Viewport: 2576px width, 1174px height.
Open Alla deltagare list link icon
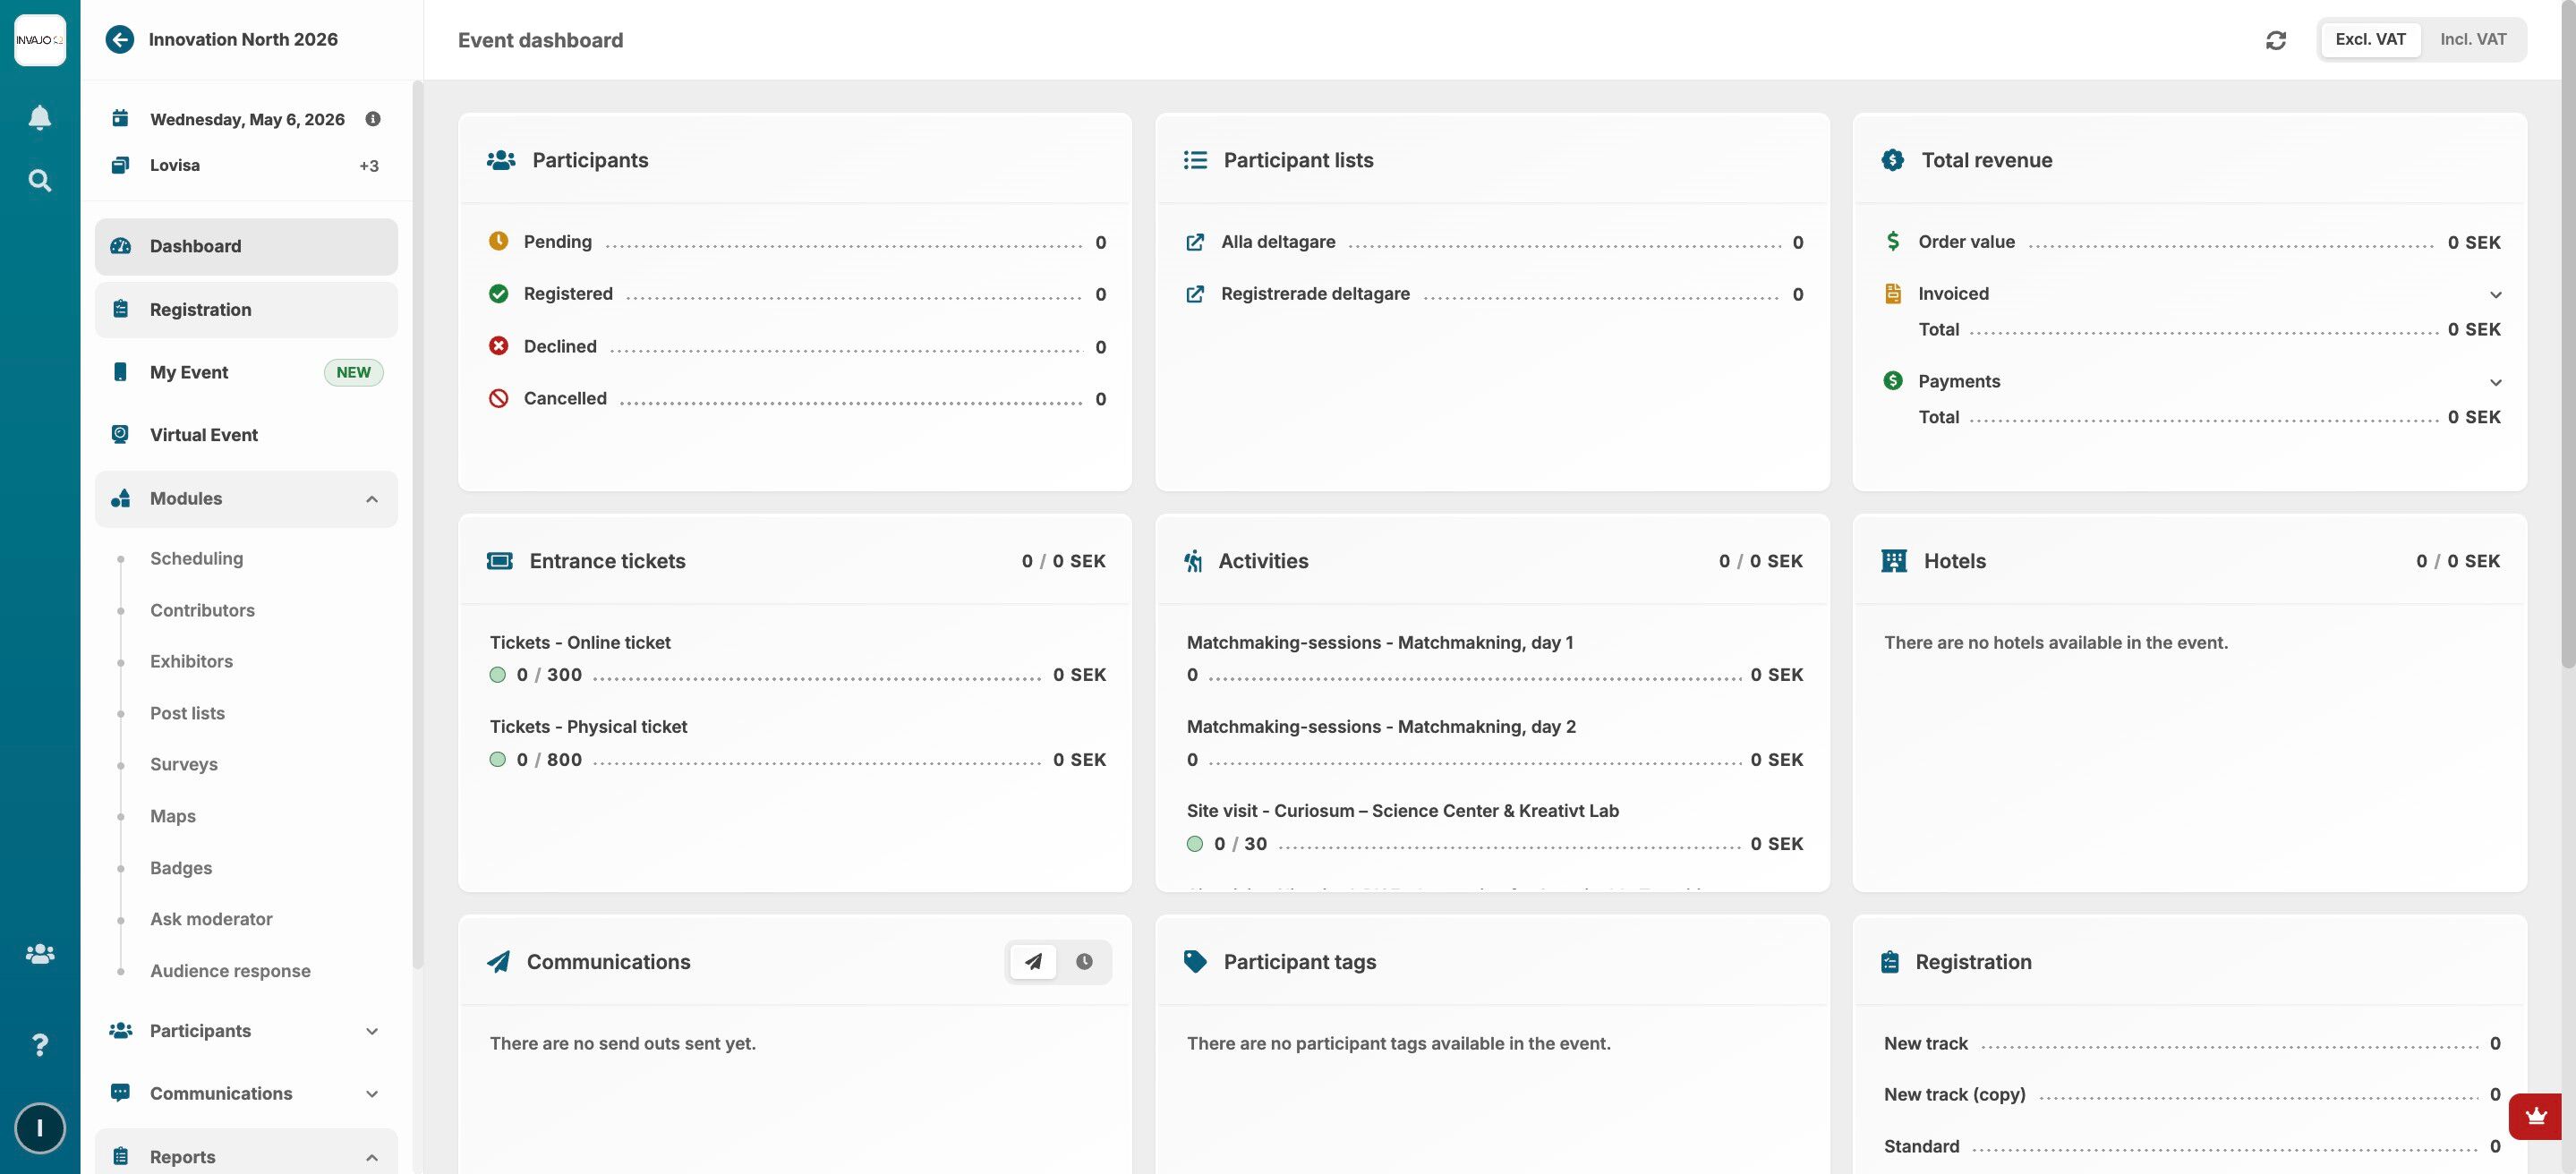[x=1194, y=242]
